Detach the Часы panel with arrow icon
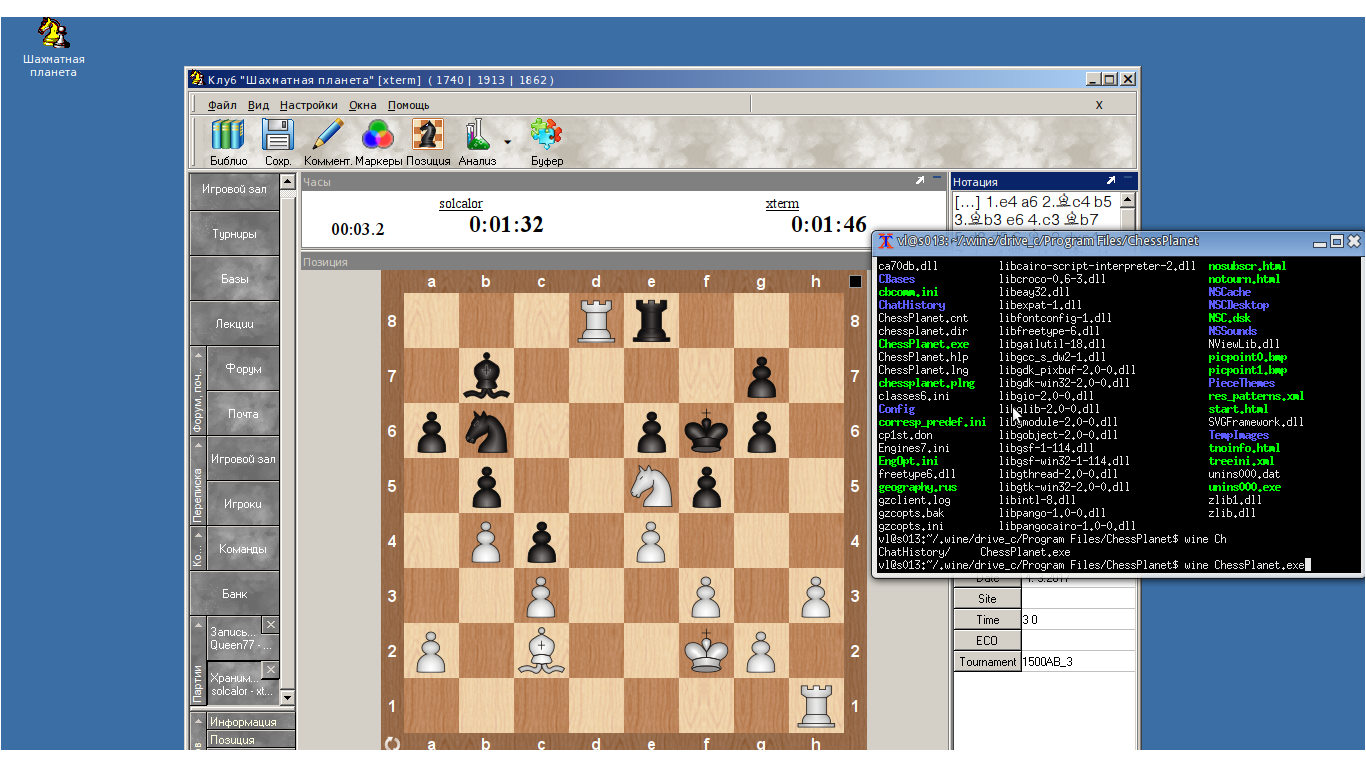The width and height of the screenshot is (1366, 768). point(920,181)
